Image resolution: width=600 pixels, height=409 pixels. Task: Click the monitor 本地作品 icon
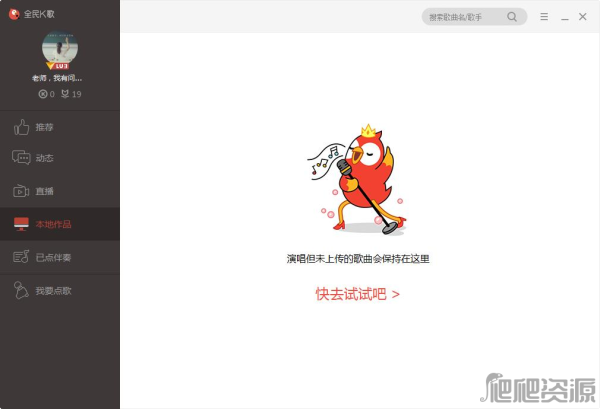pos(21,224)
